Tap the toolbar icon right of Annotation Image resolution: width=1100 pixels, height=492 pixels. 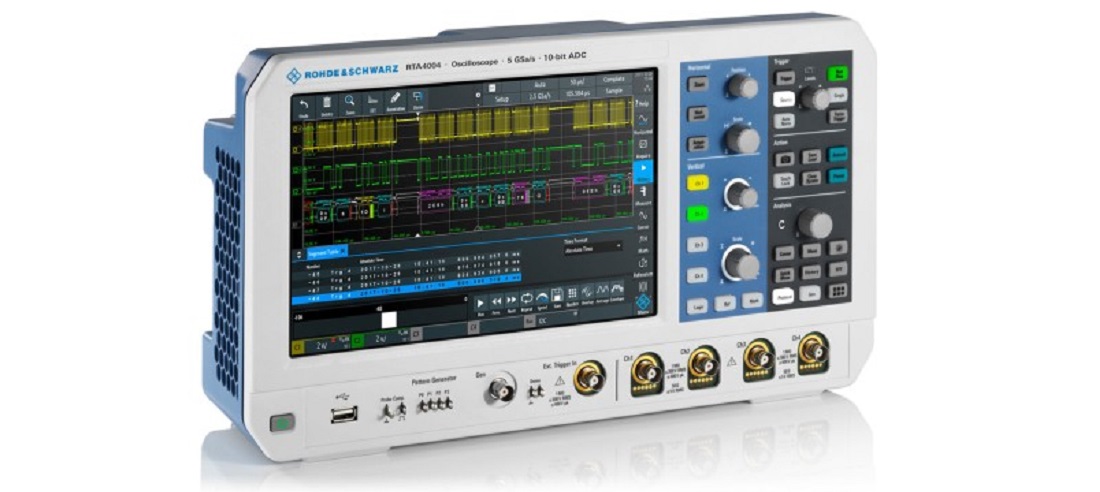(418, 99)
